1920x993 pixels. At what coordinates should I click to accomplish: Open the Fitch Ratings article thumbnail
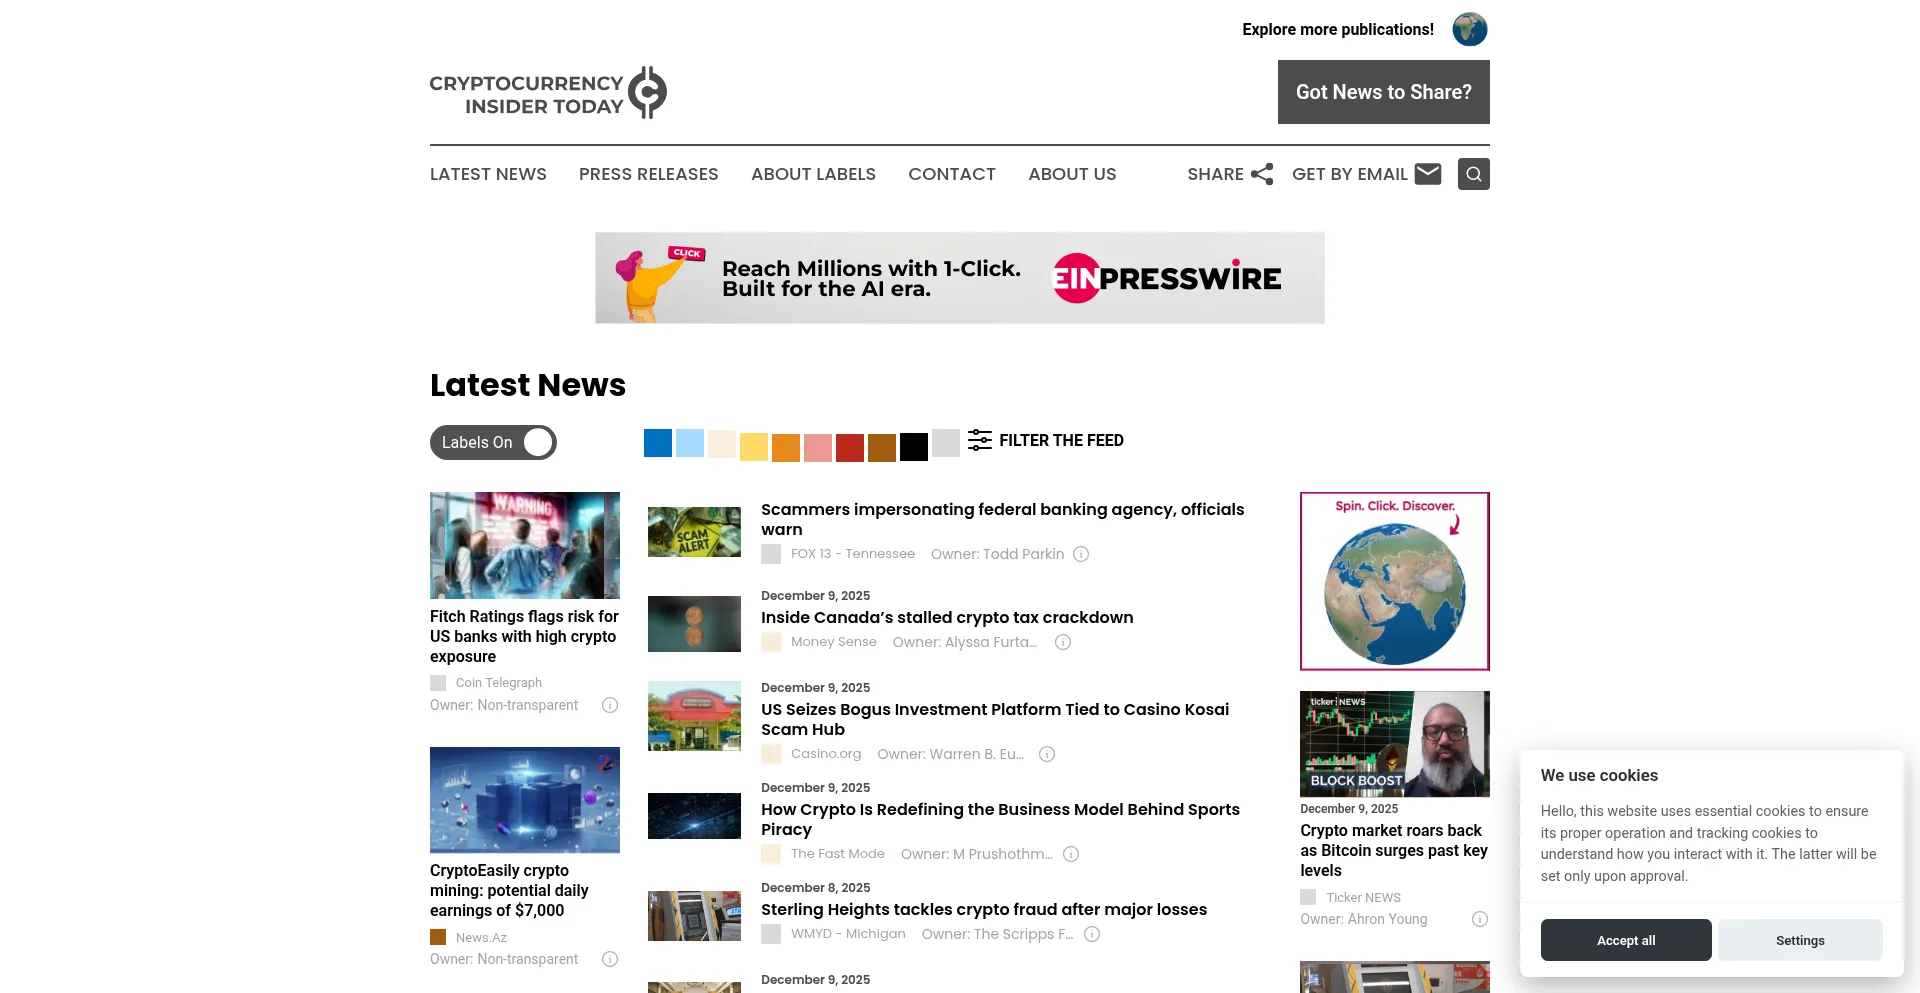525,545
